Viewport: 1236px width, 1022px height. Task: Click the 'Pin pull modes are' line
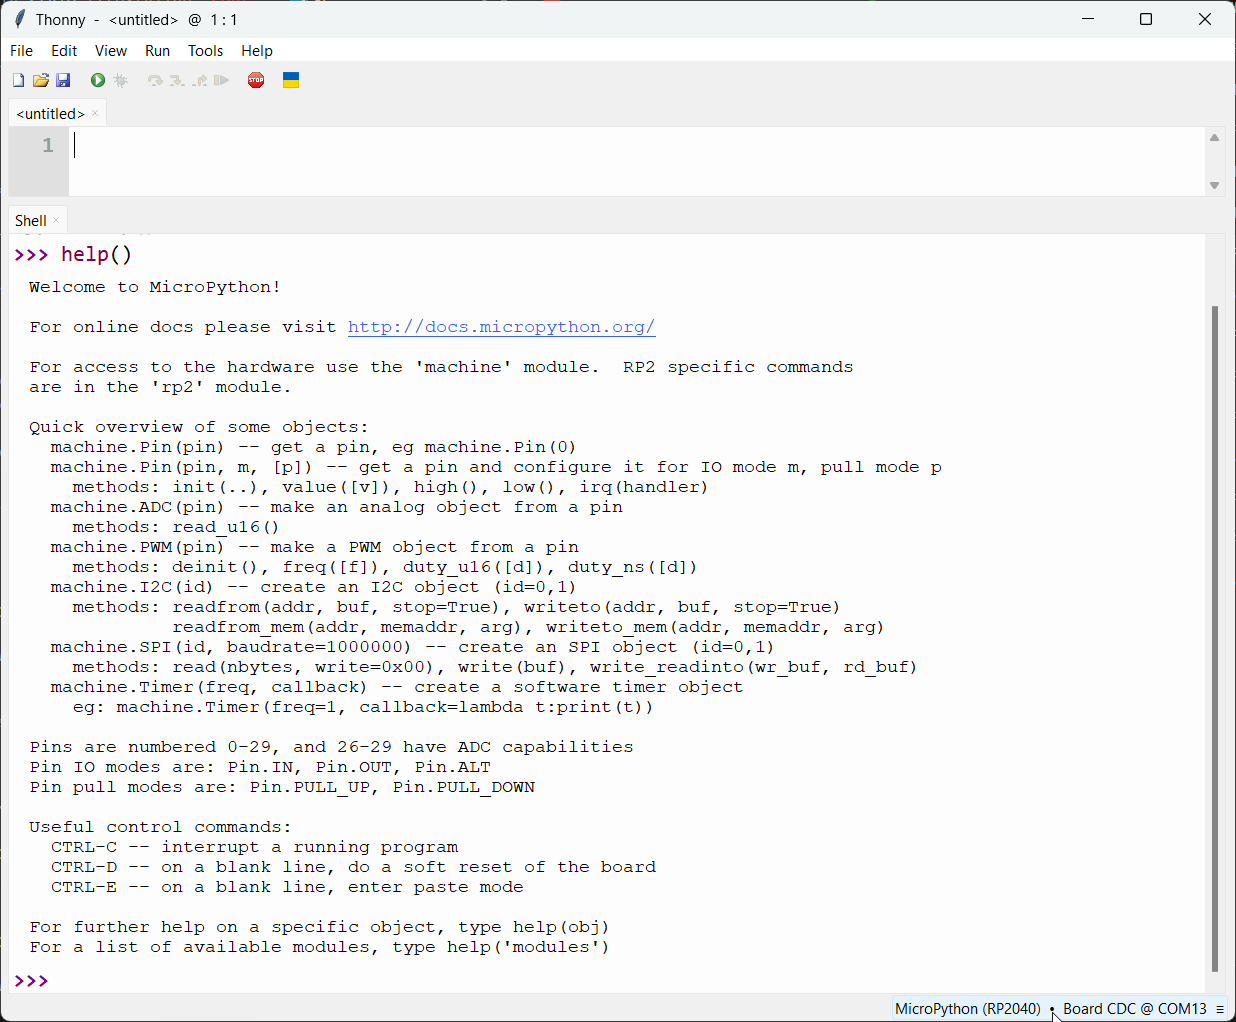(x=282, y=787)
